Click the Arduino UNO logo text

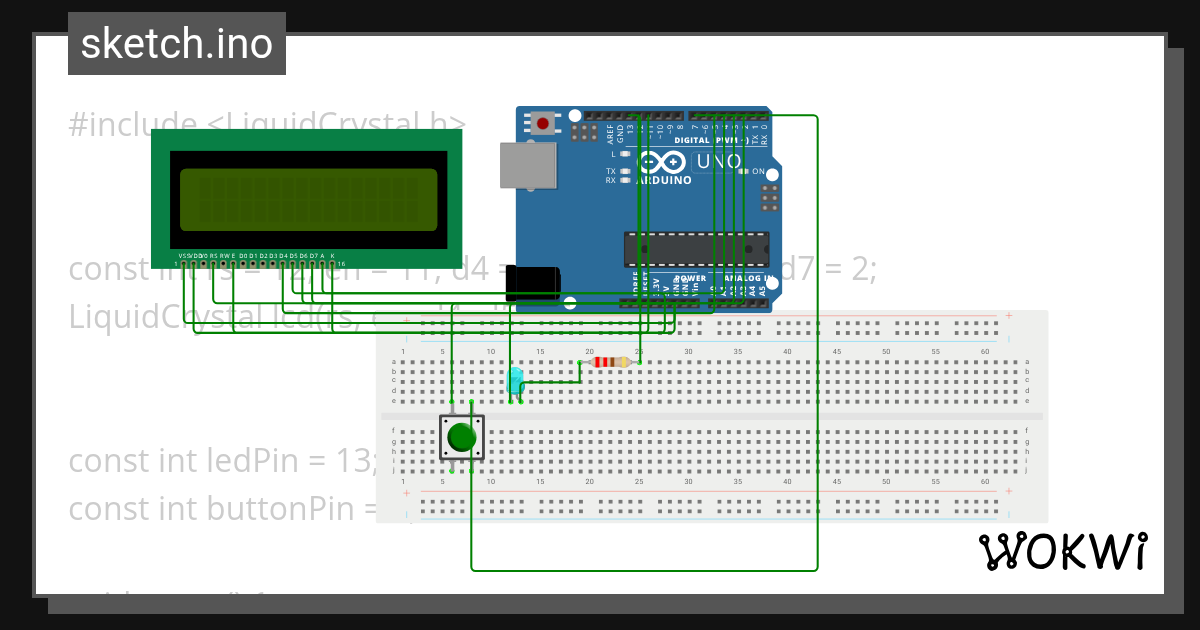pyautogui.click(x=719, y=161)
